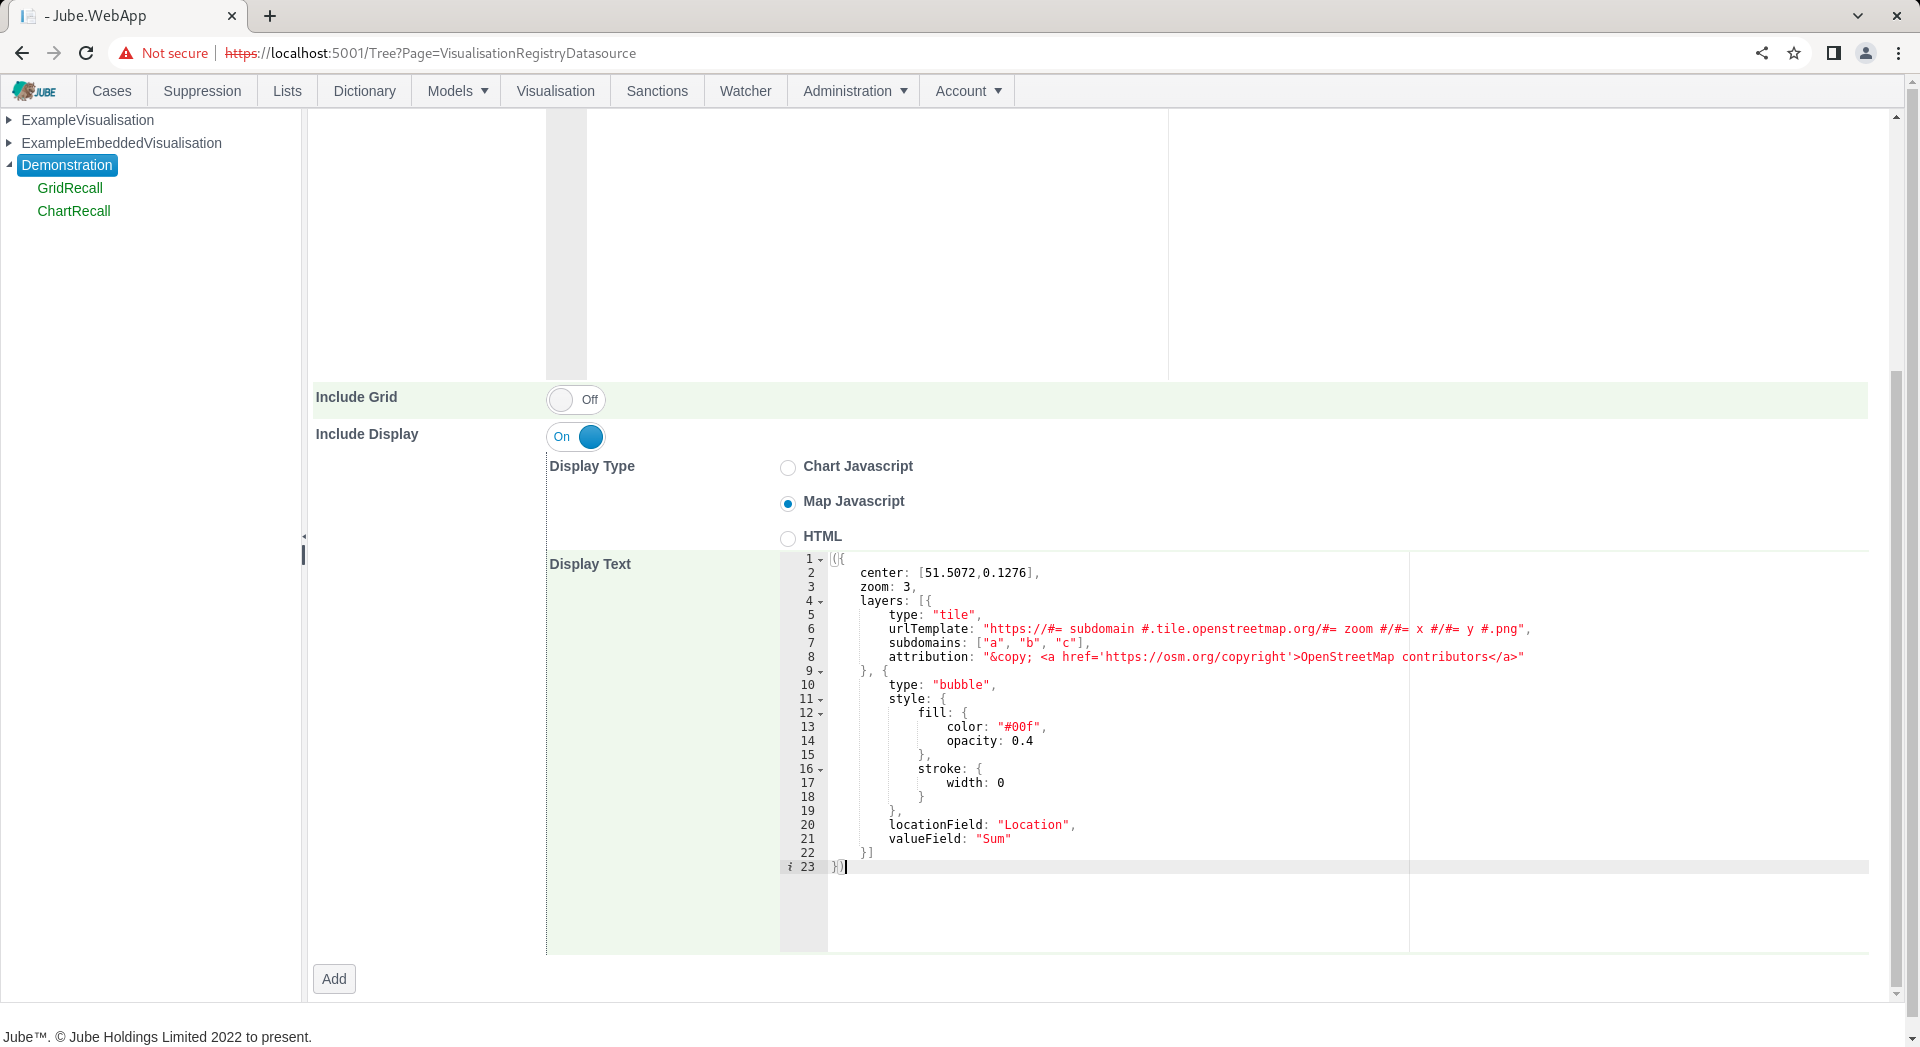Screen dimensions: 1920x1047
Task: Open Visualisation menu
Action: coord(555,91)
